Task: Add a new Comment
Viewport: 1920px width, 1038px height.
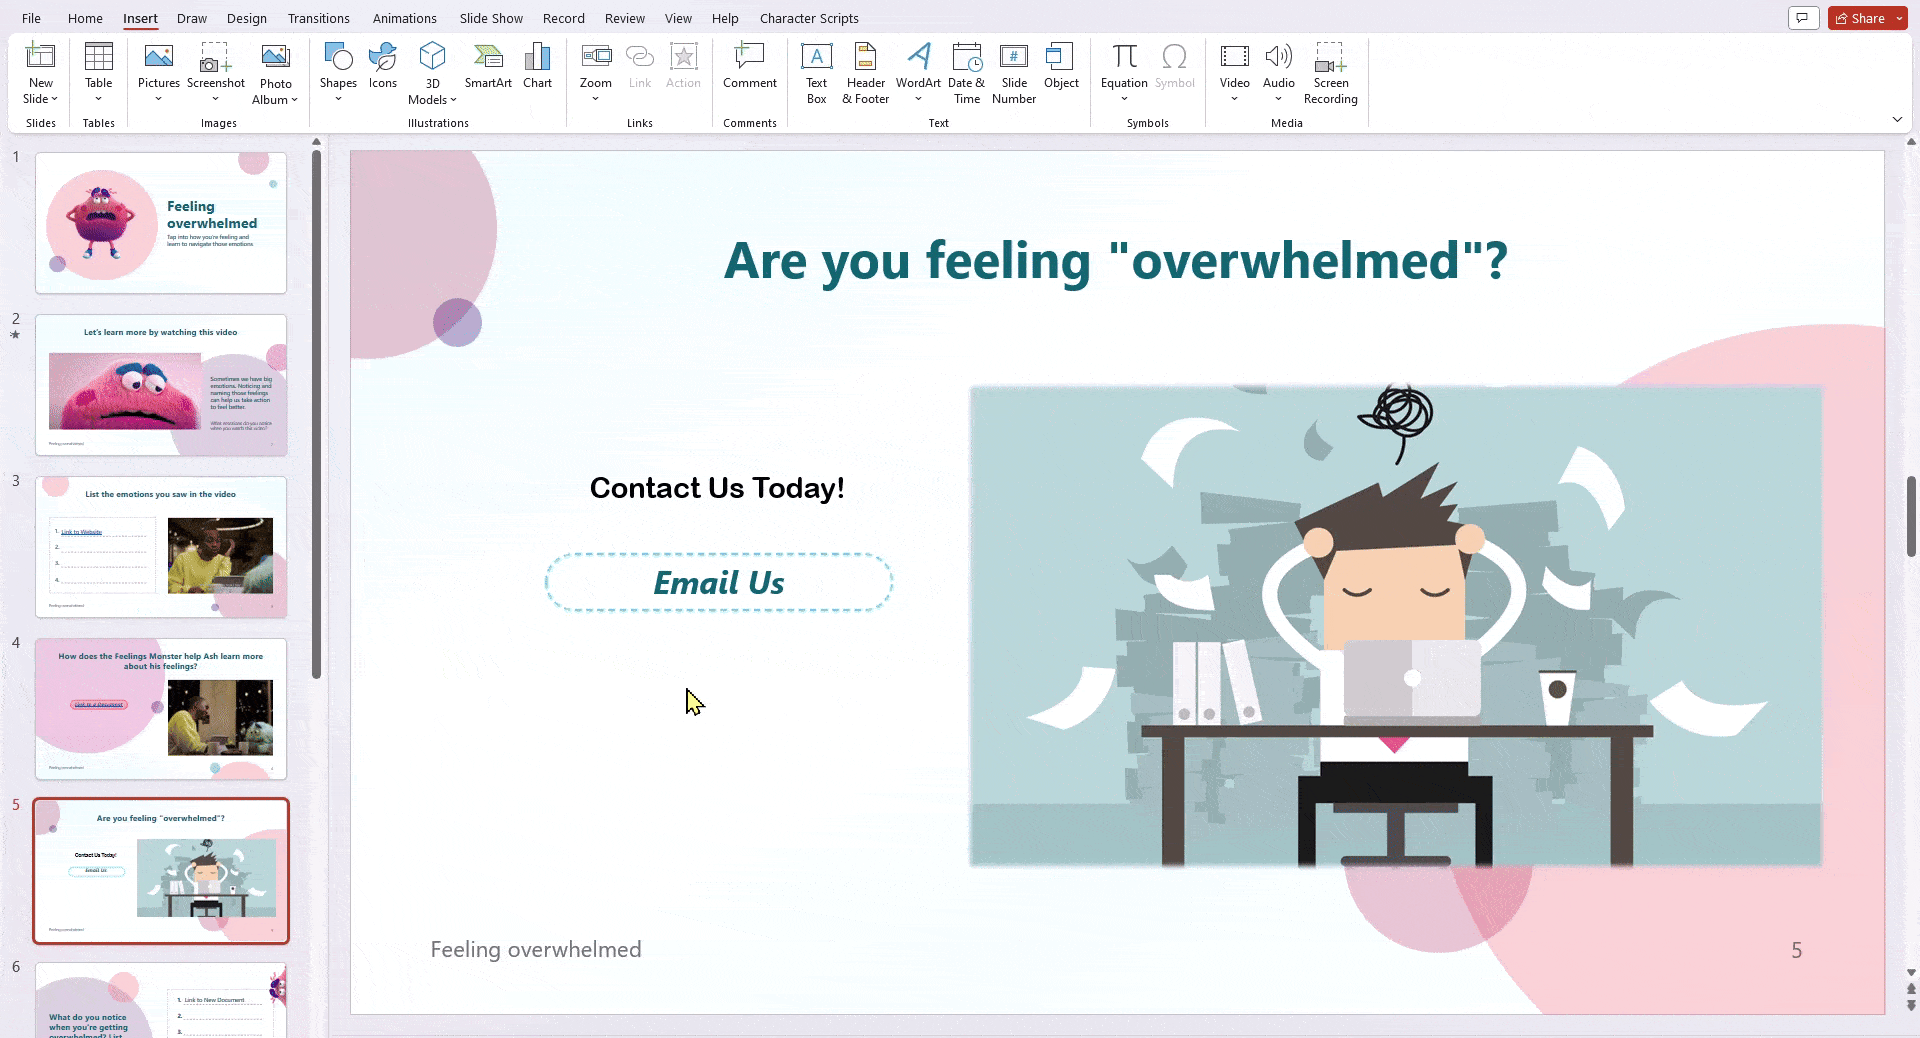Action: pyautogui.click(x=749, y=65)
